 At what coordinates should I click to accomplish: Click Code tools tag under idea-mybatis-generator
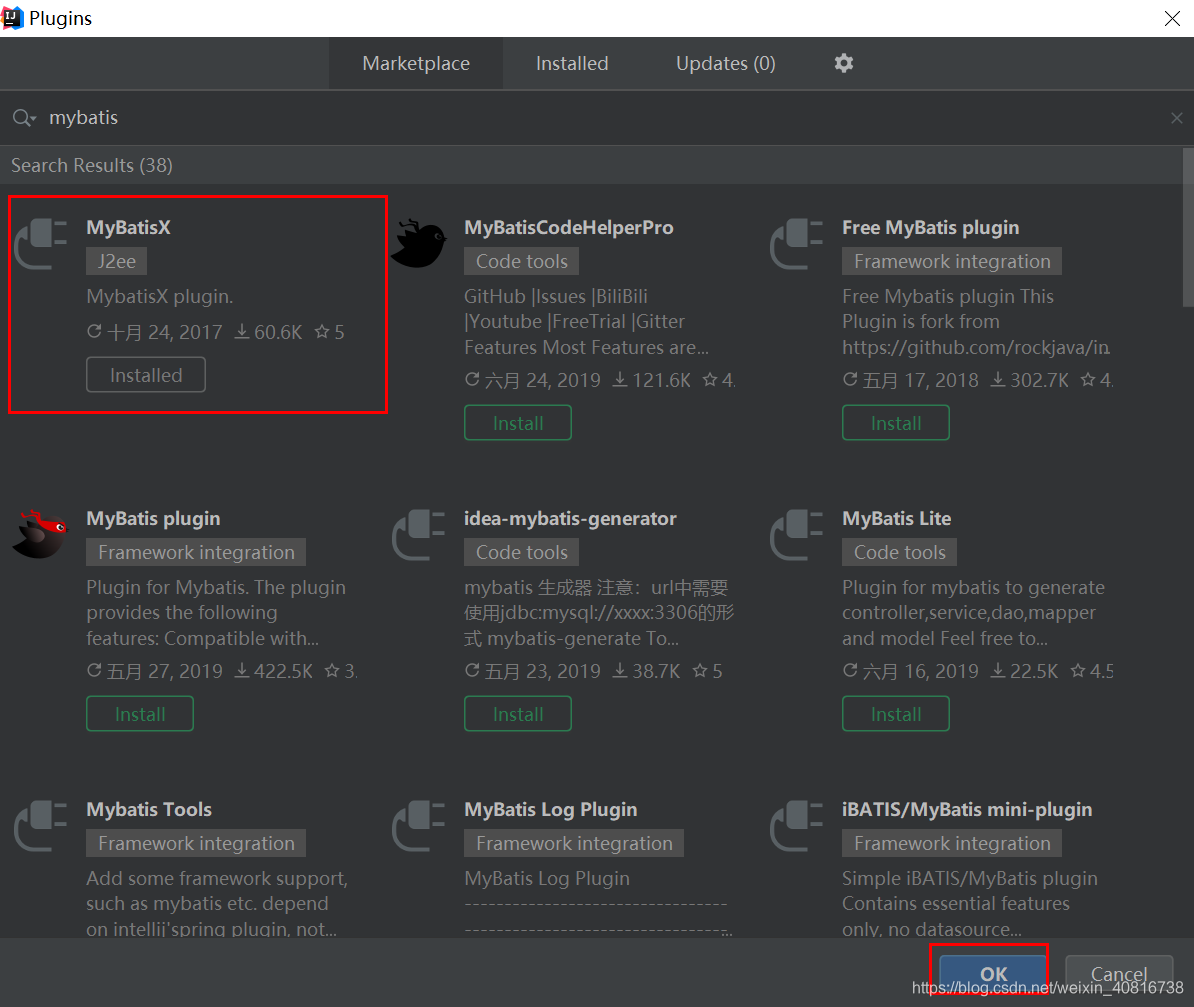pos(522,552)
